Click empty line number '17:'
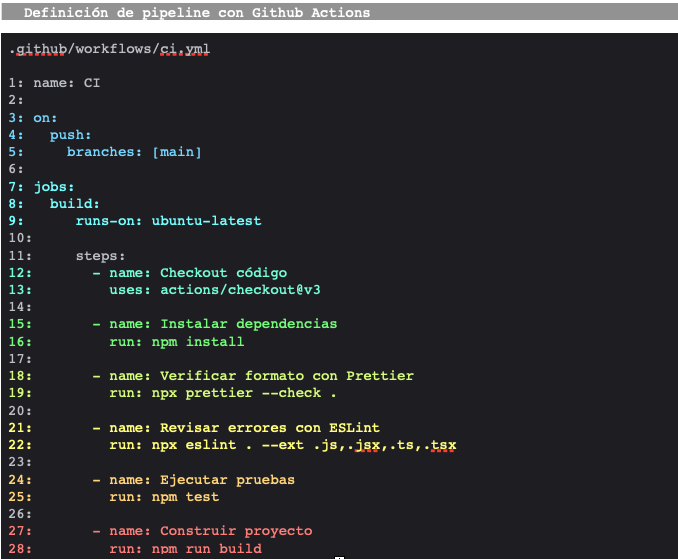Screen dimensions: 678x559 click(x=20, y=358)
